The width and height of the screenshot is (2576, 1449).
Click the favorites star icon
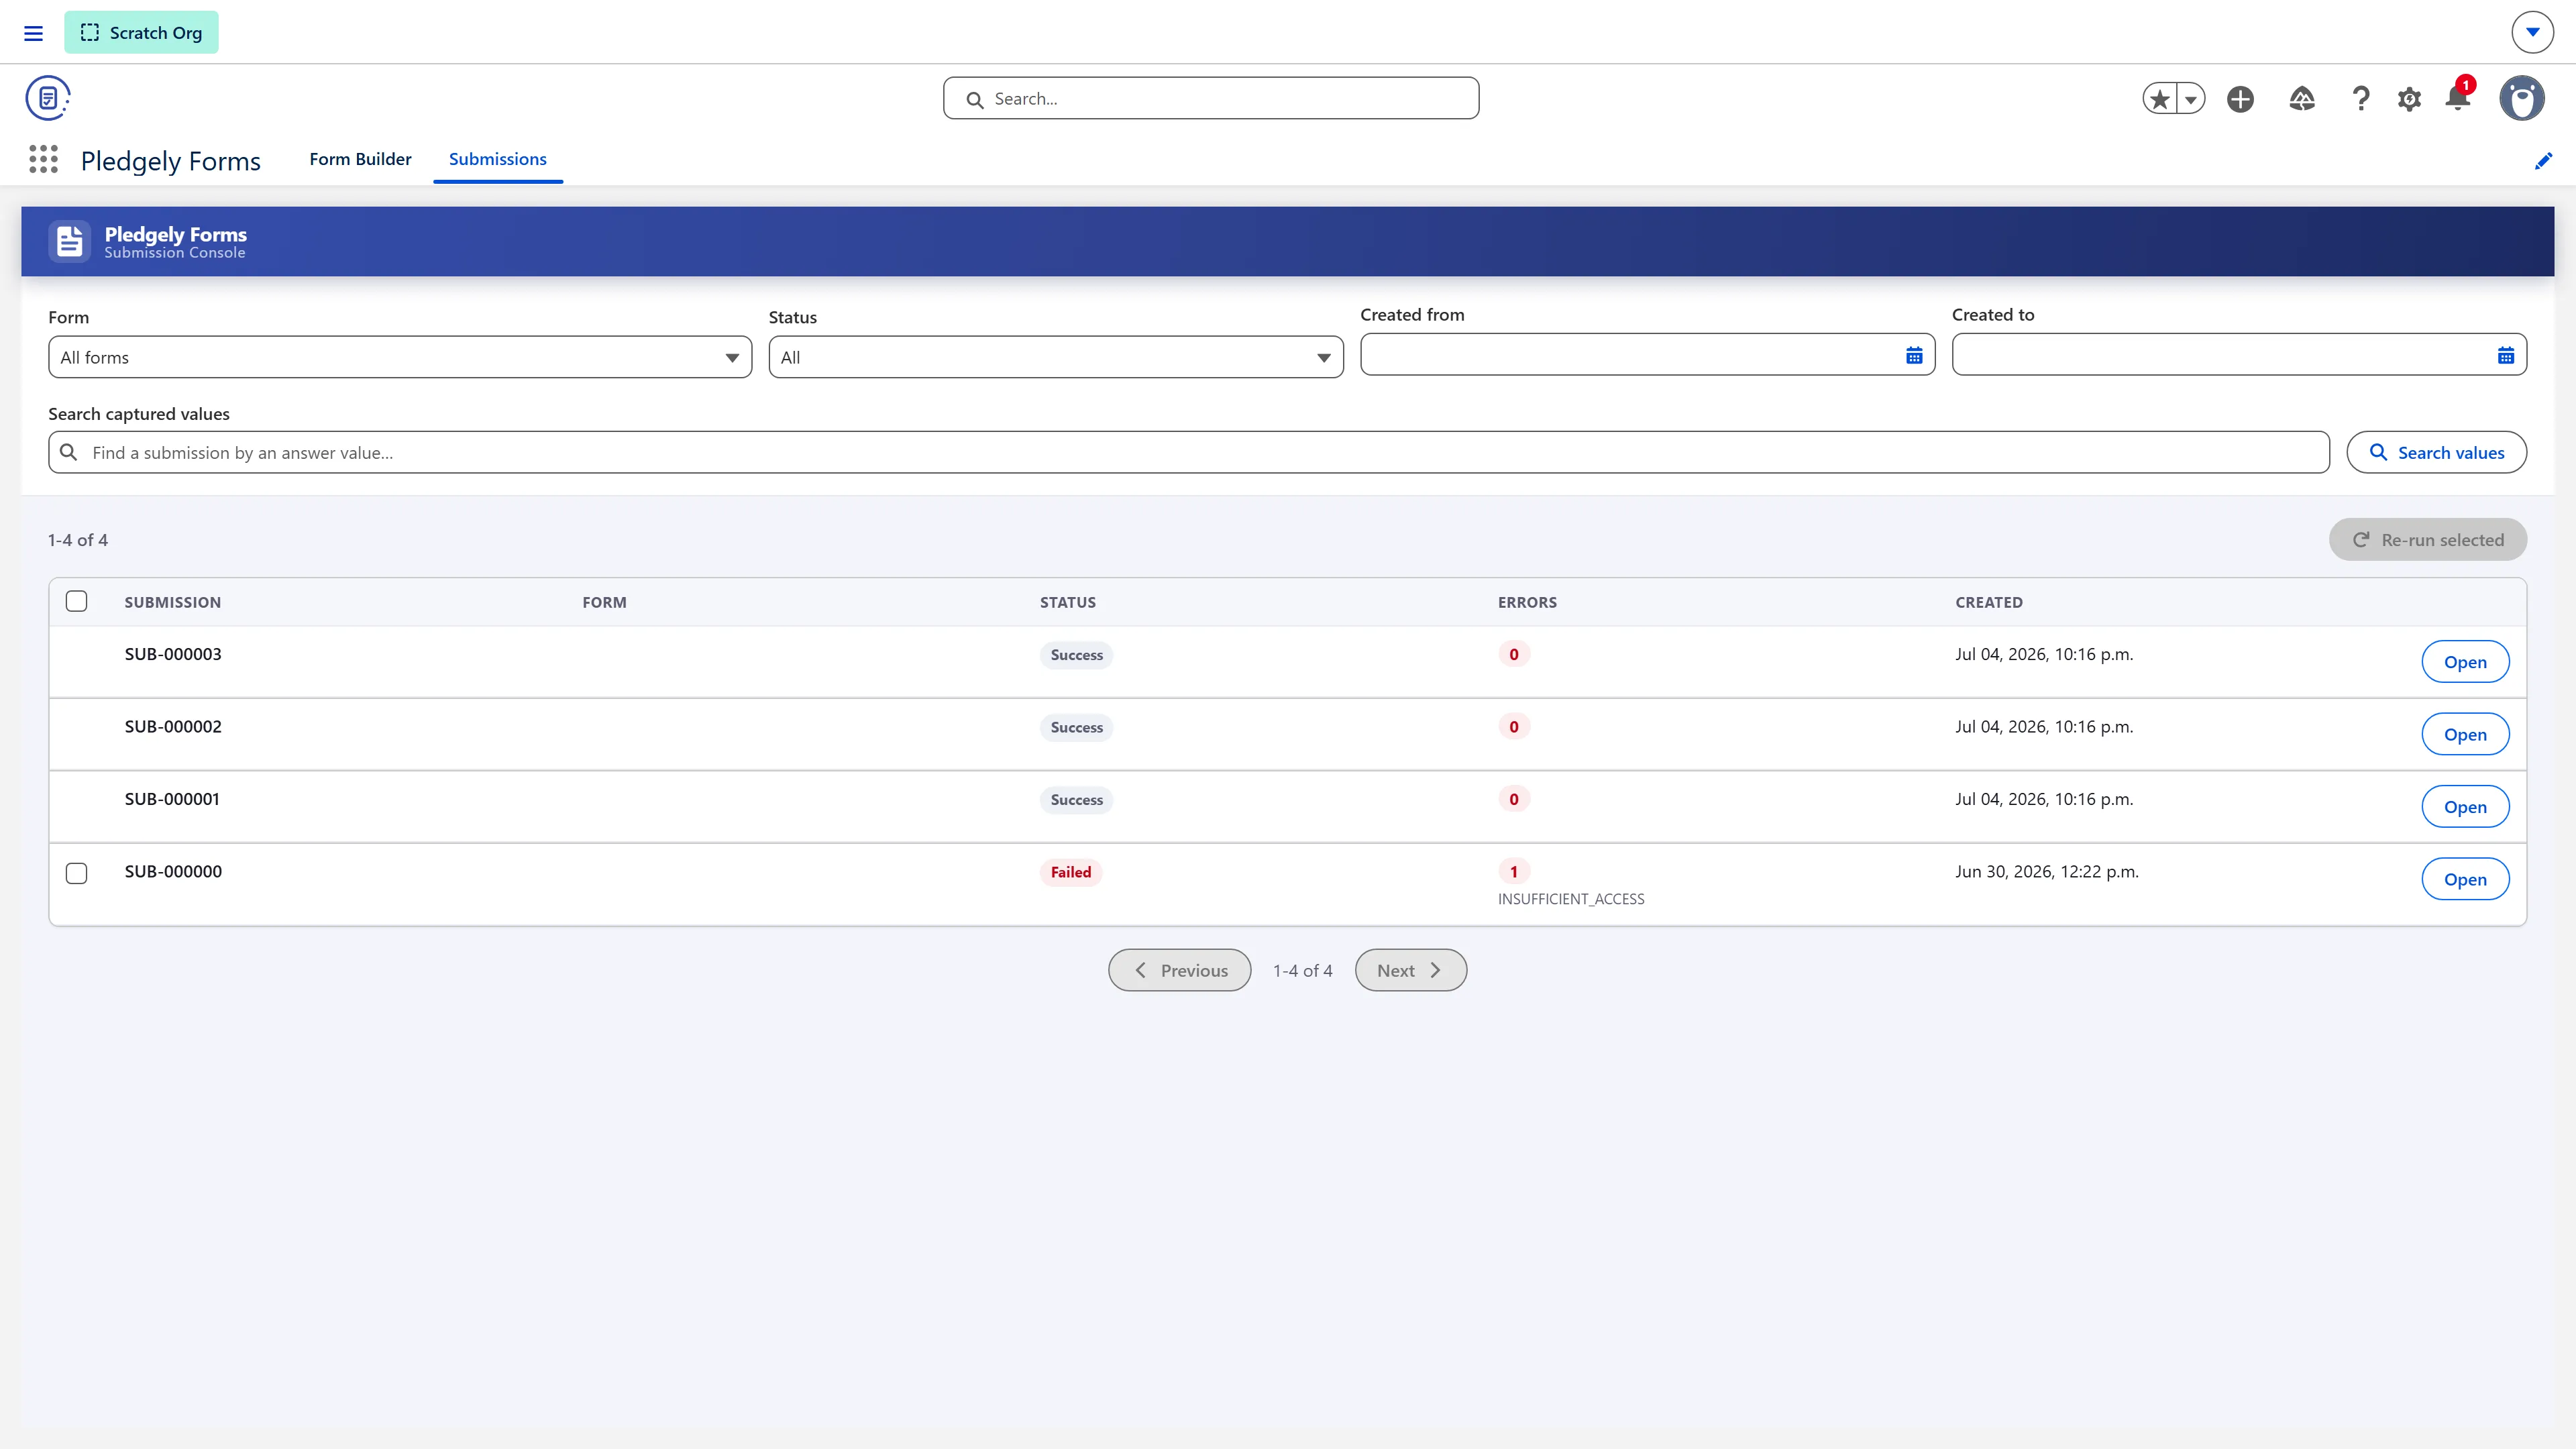tap(2160, 99)
